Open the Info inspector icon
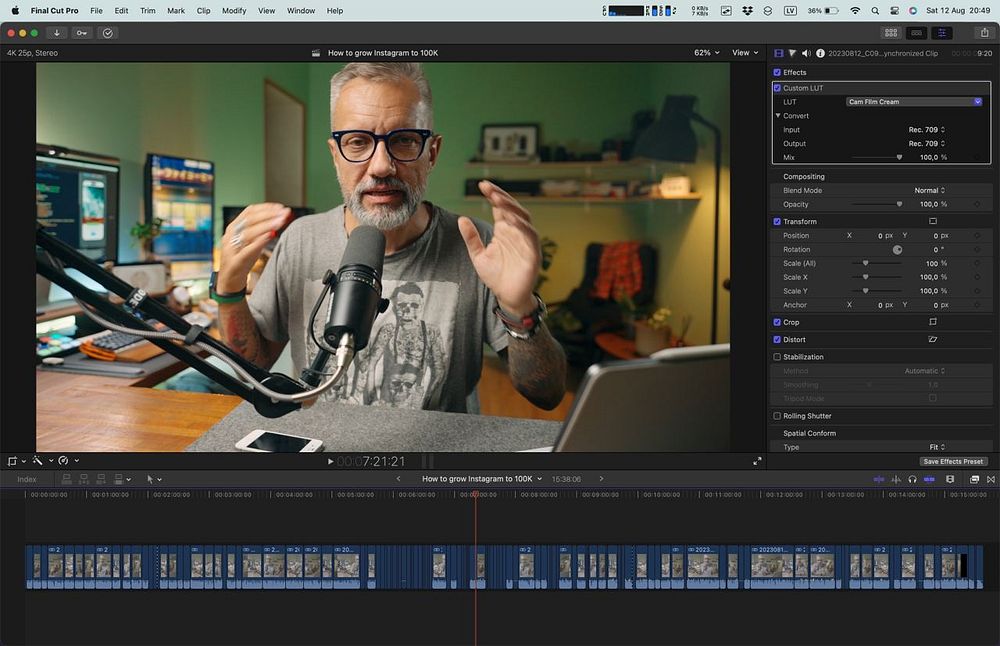The width and height of the screenshot is (1000, 646). [x=820, y=53]
